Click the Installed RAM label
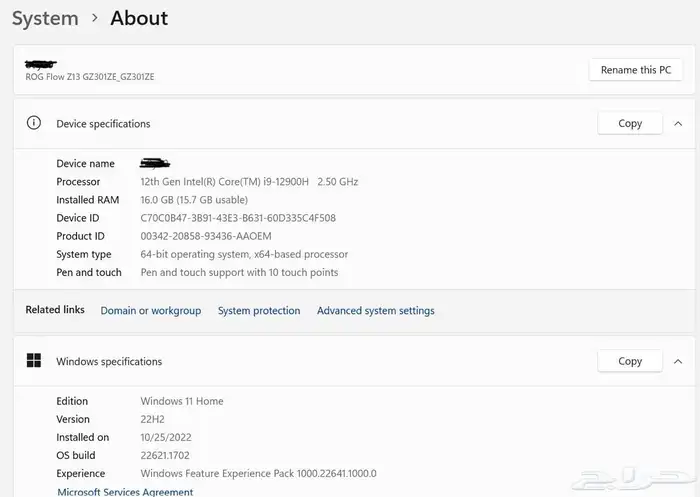The width and height of the screenshot is (700, 497). pos(88,200)
